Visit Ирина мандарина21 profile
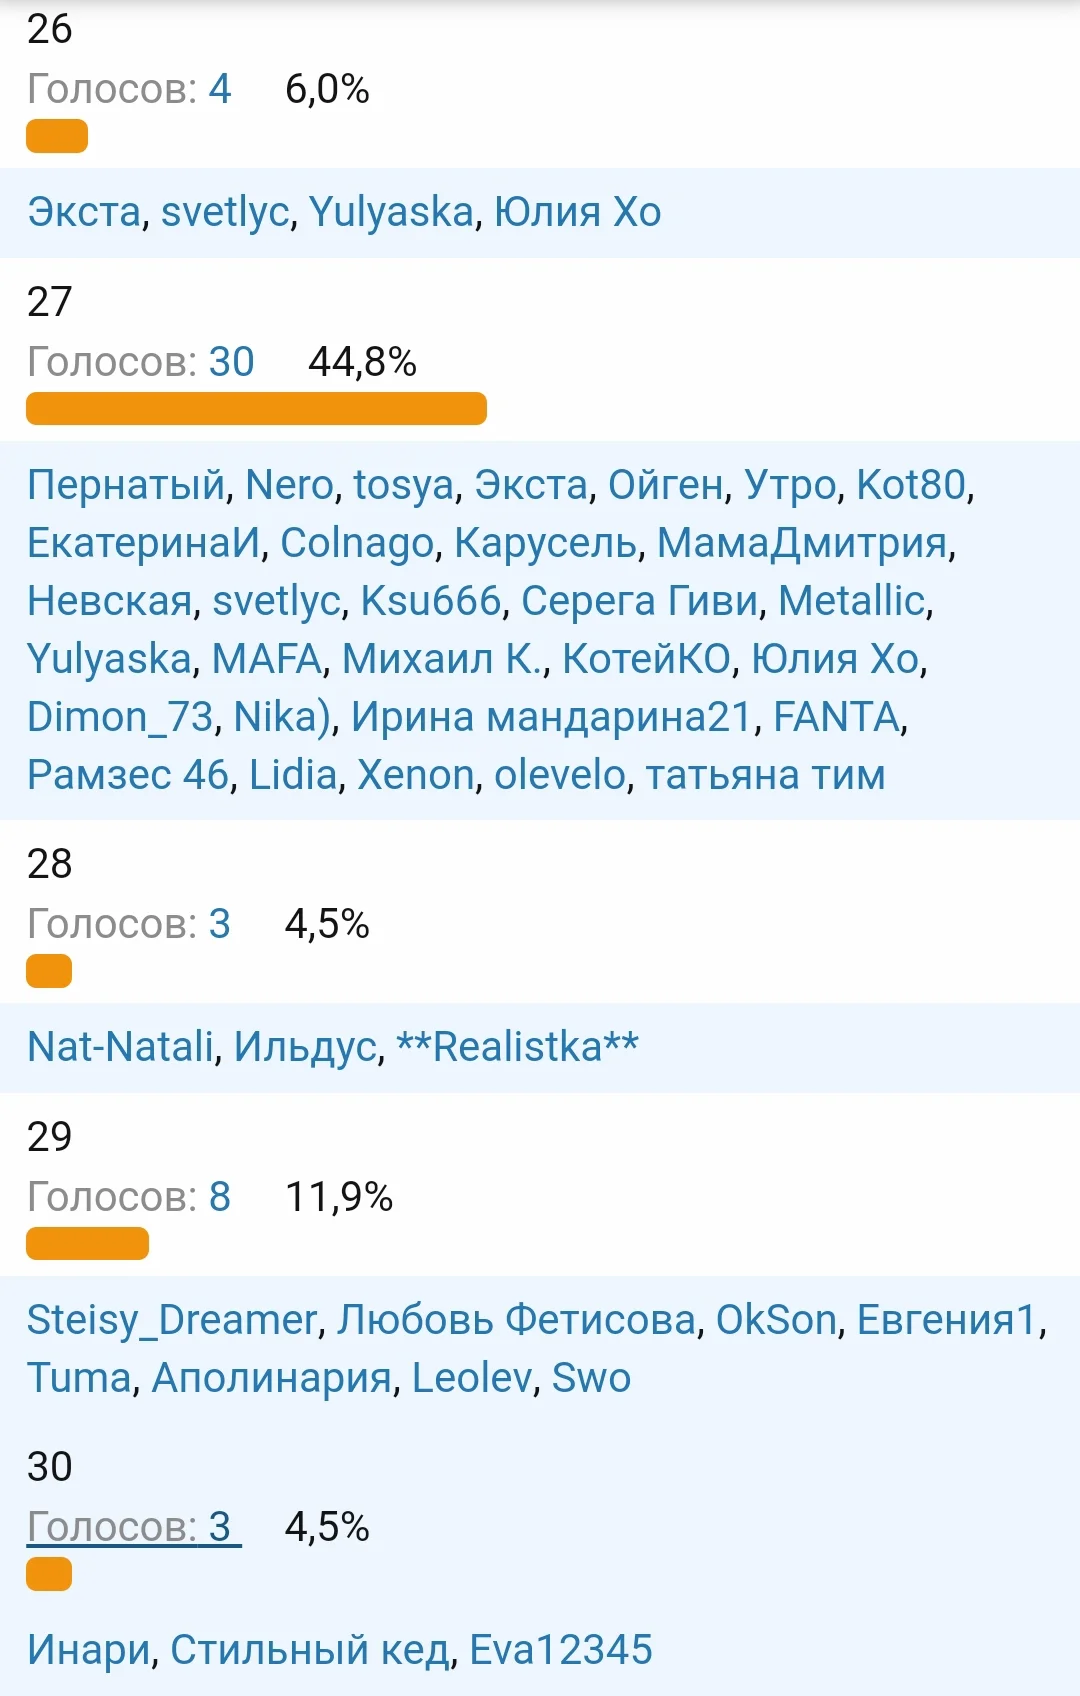The height and width of the screenshot is (1696, 1080). point(551,718)
